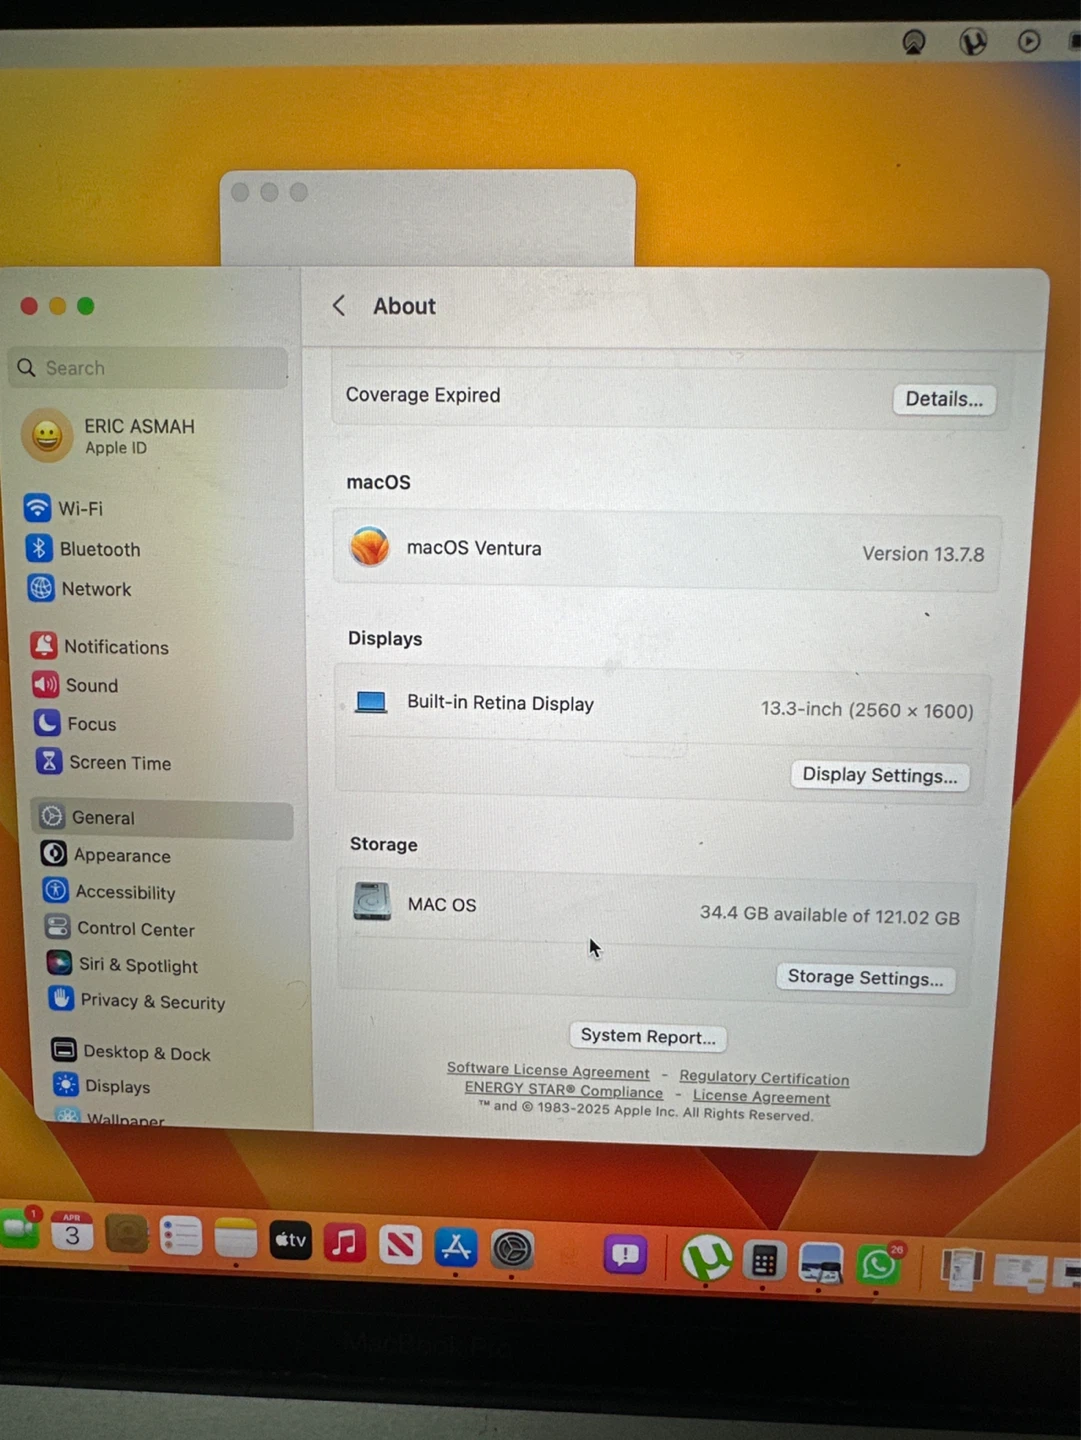Open the Regulatory Certification link

764,1078
